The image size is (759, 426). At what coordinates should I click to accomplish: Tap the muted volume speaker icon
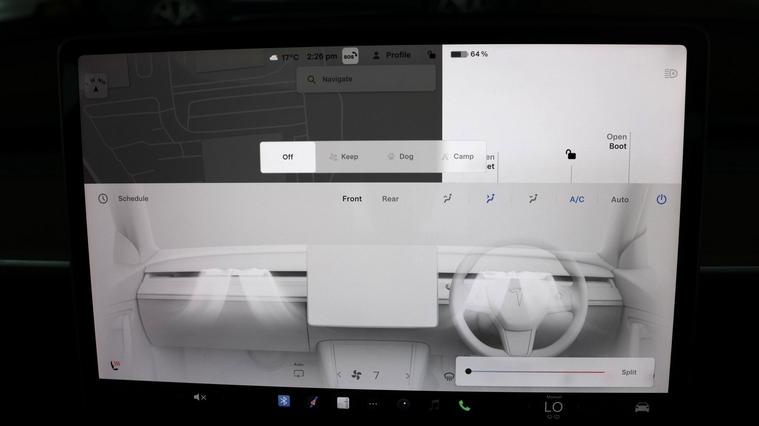(200, 398)
